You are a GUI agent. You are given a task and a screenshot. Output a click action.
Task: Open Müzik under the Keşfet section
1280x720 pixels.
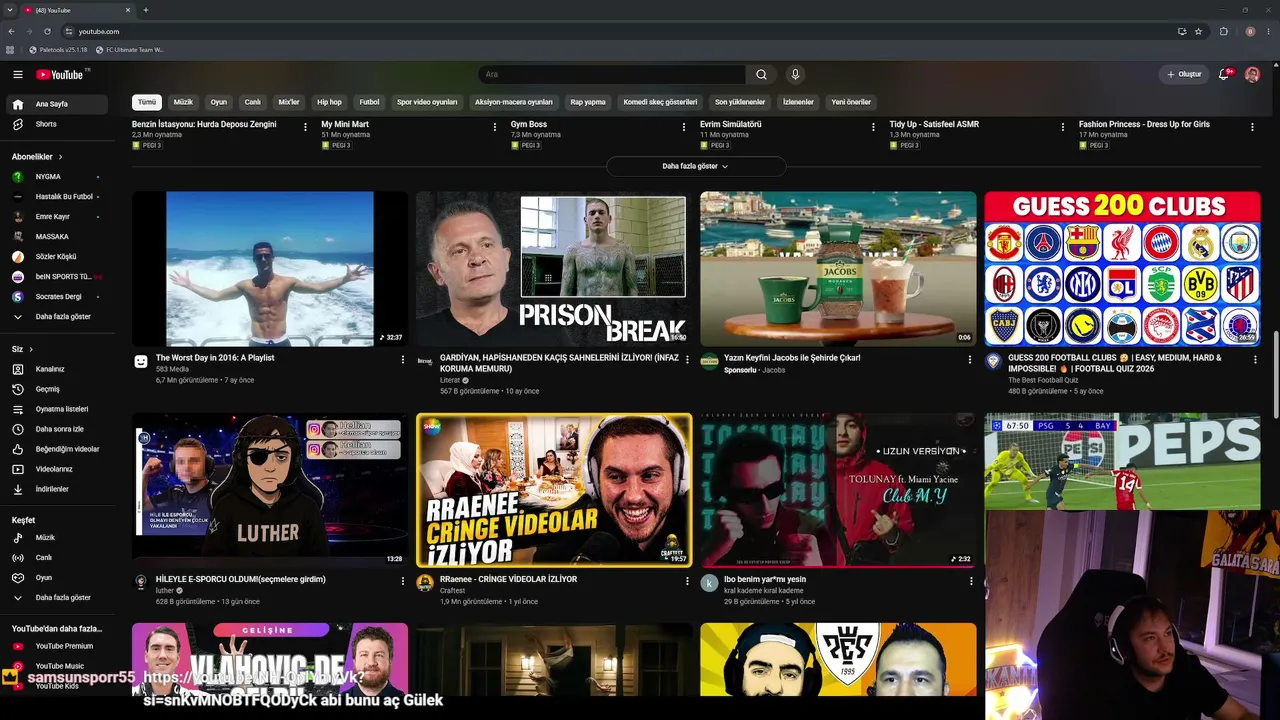tap(56, 538)
